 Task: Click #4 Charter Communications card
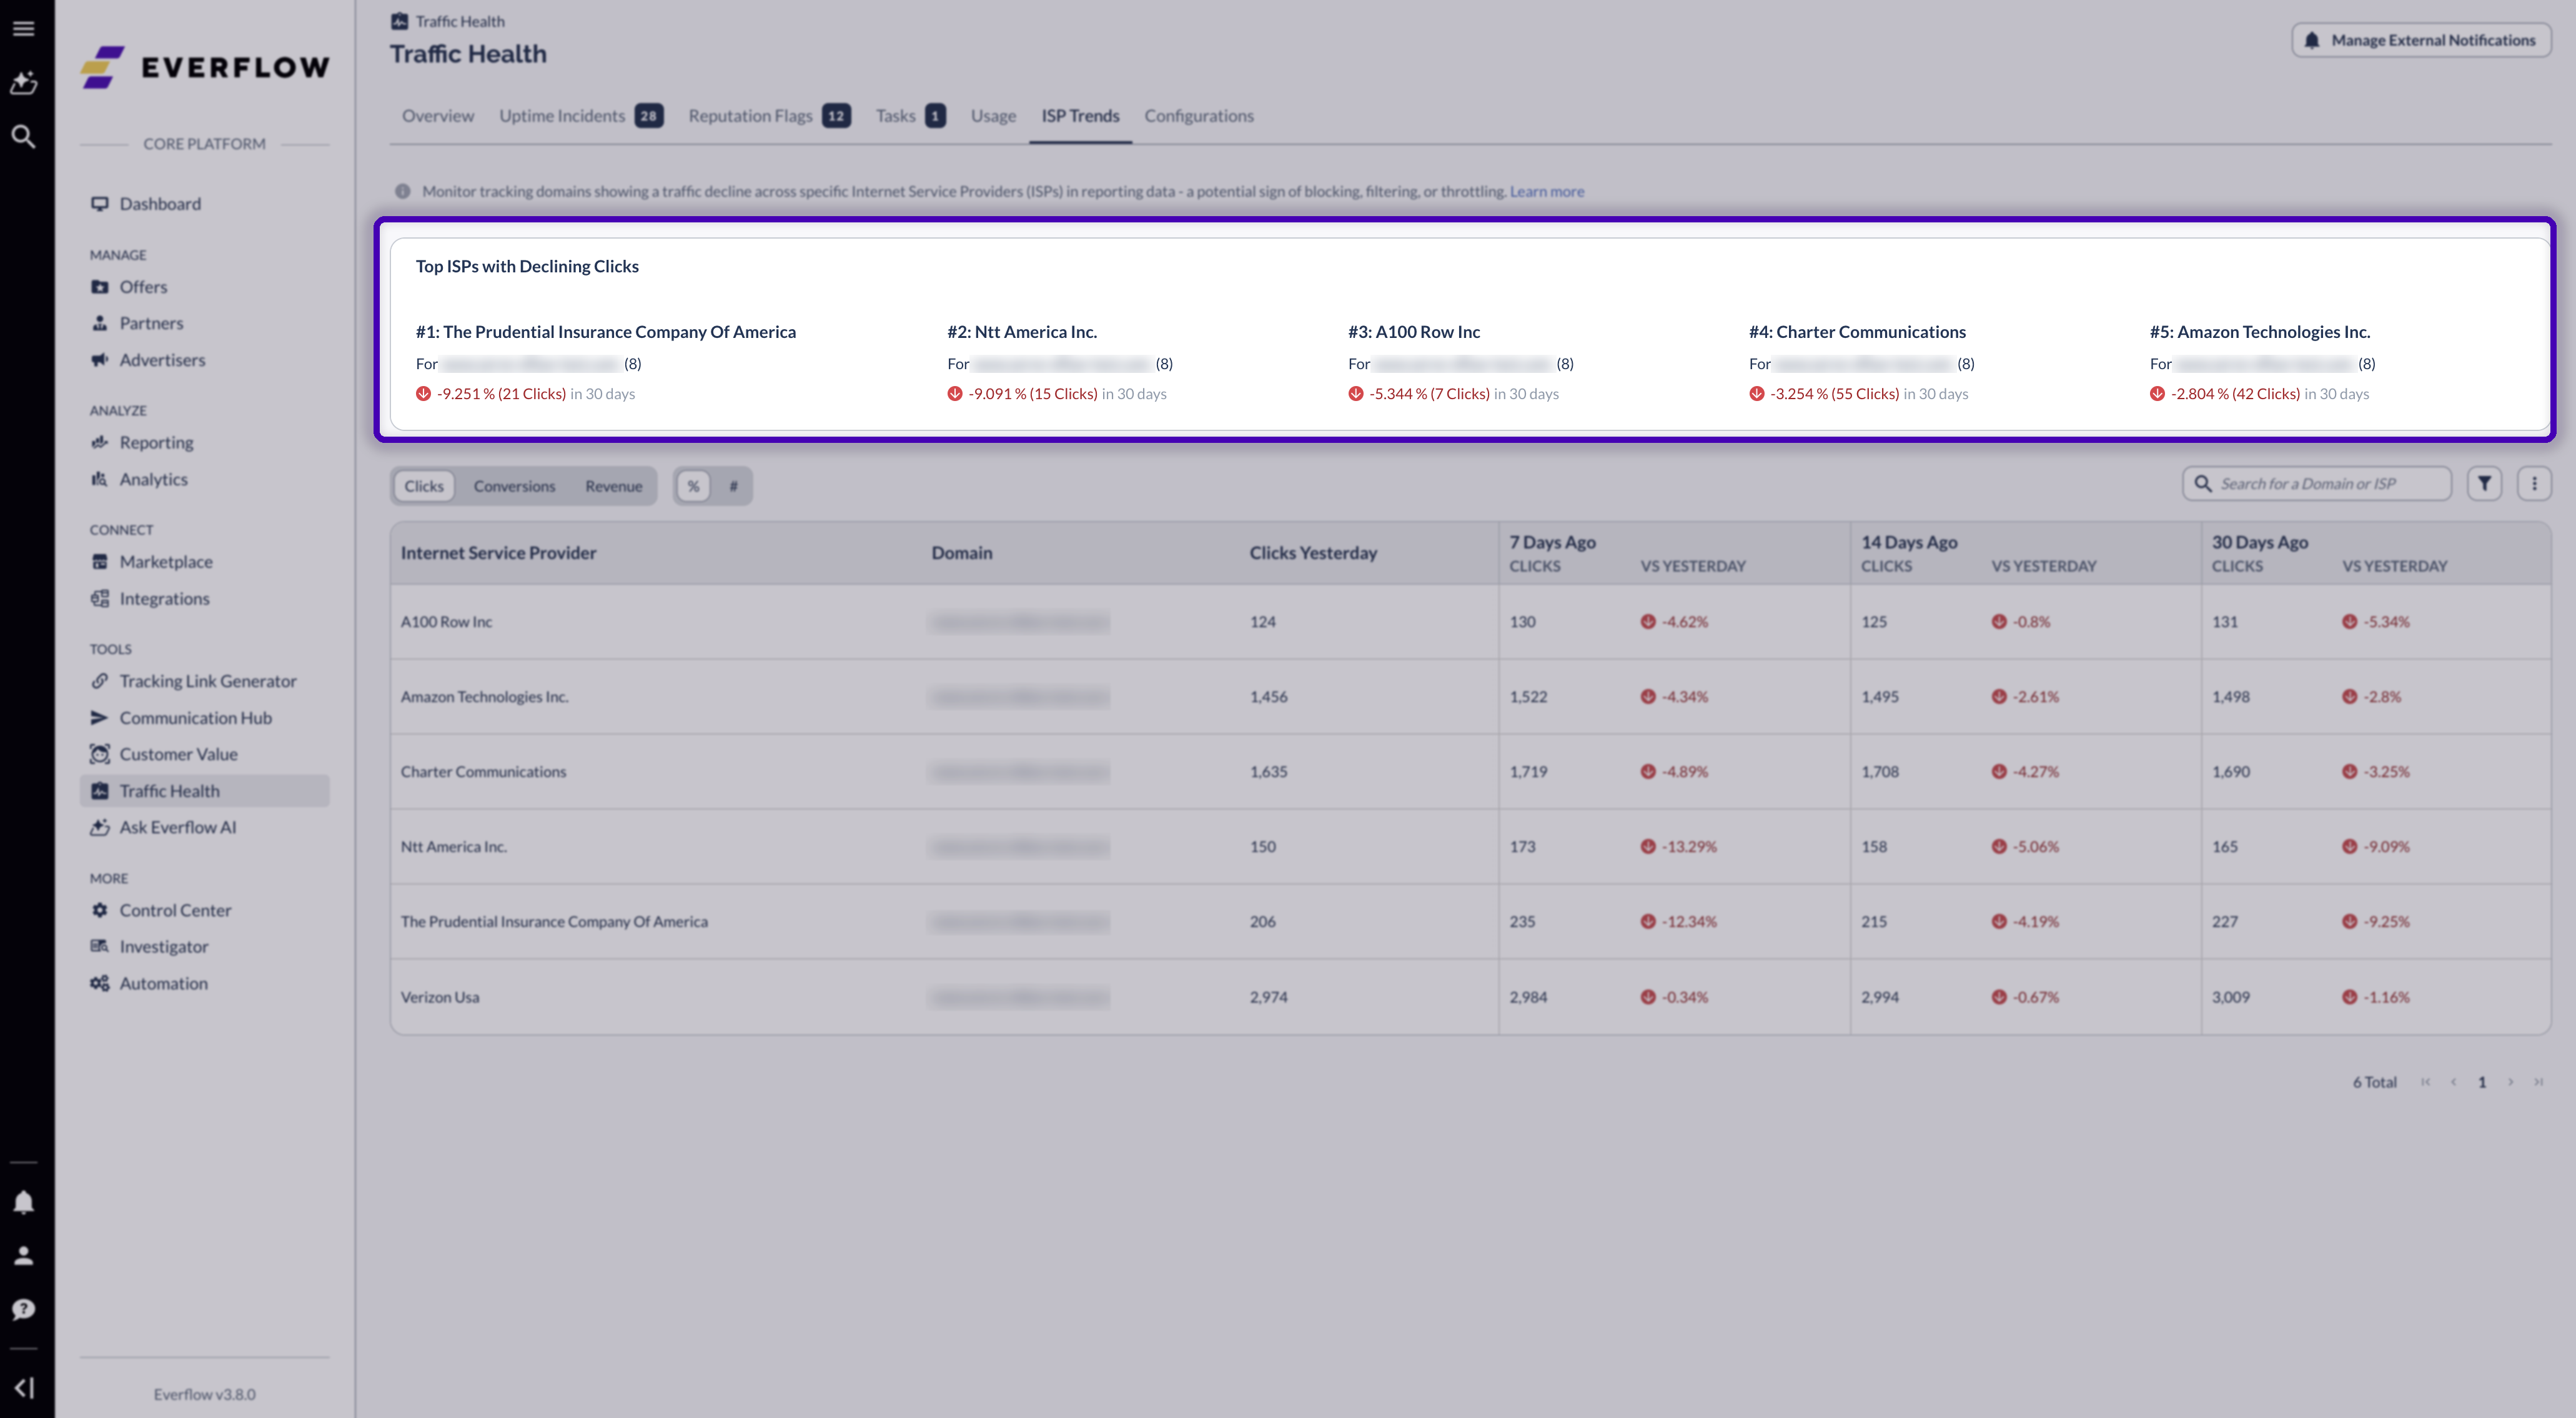(1862, 362)
